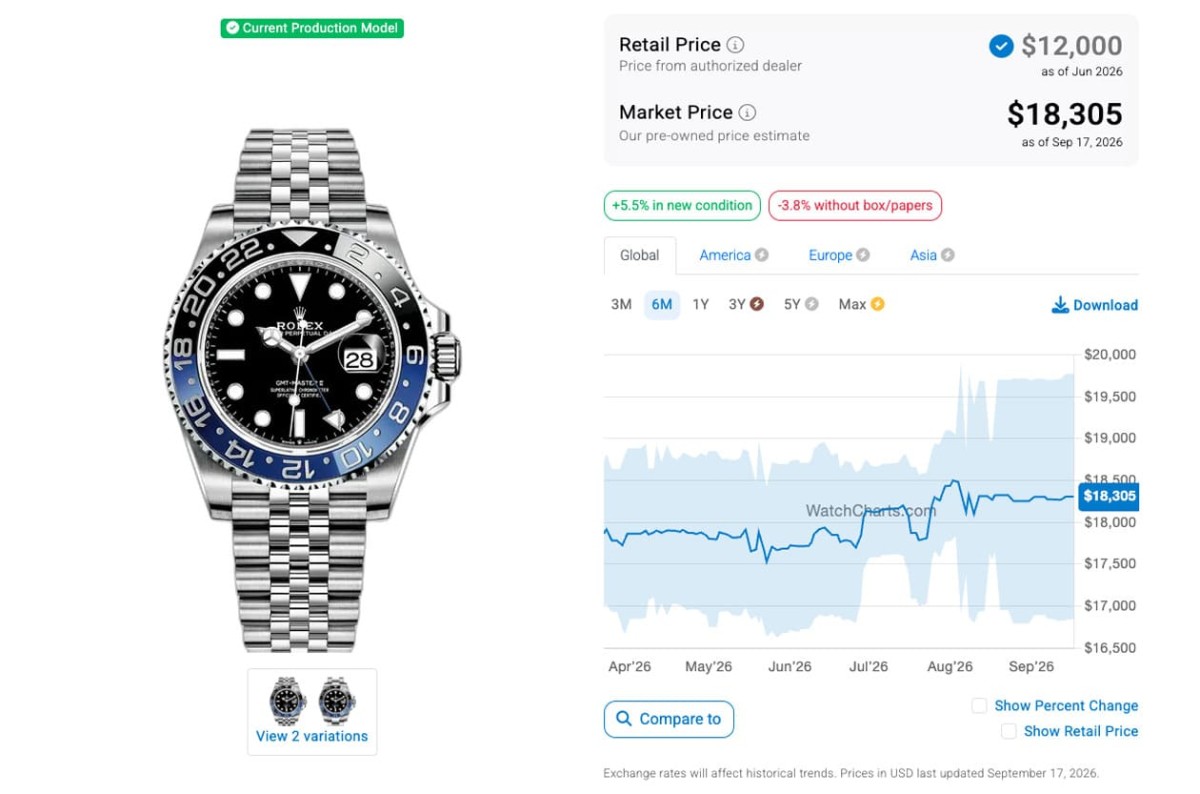
Task: Click the +5.5% in new condition badge
Action: point(682,206)
